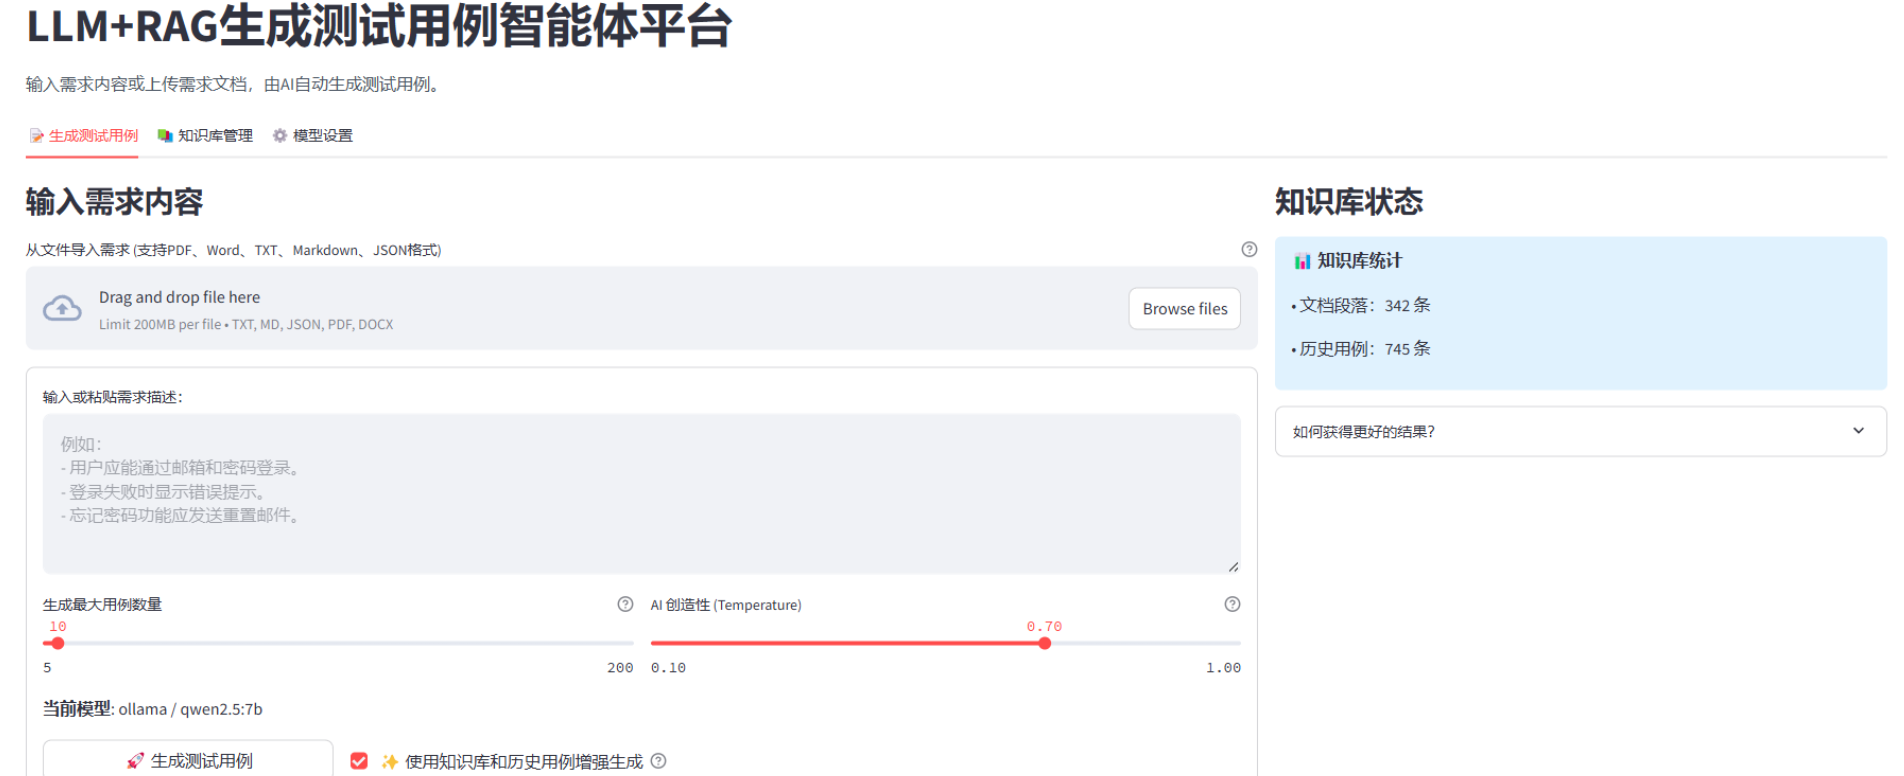Click the Temperature slider handle at 0.70
This screenshot has width=1904, height=776.
(1044, 643)
